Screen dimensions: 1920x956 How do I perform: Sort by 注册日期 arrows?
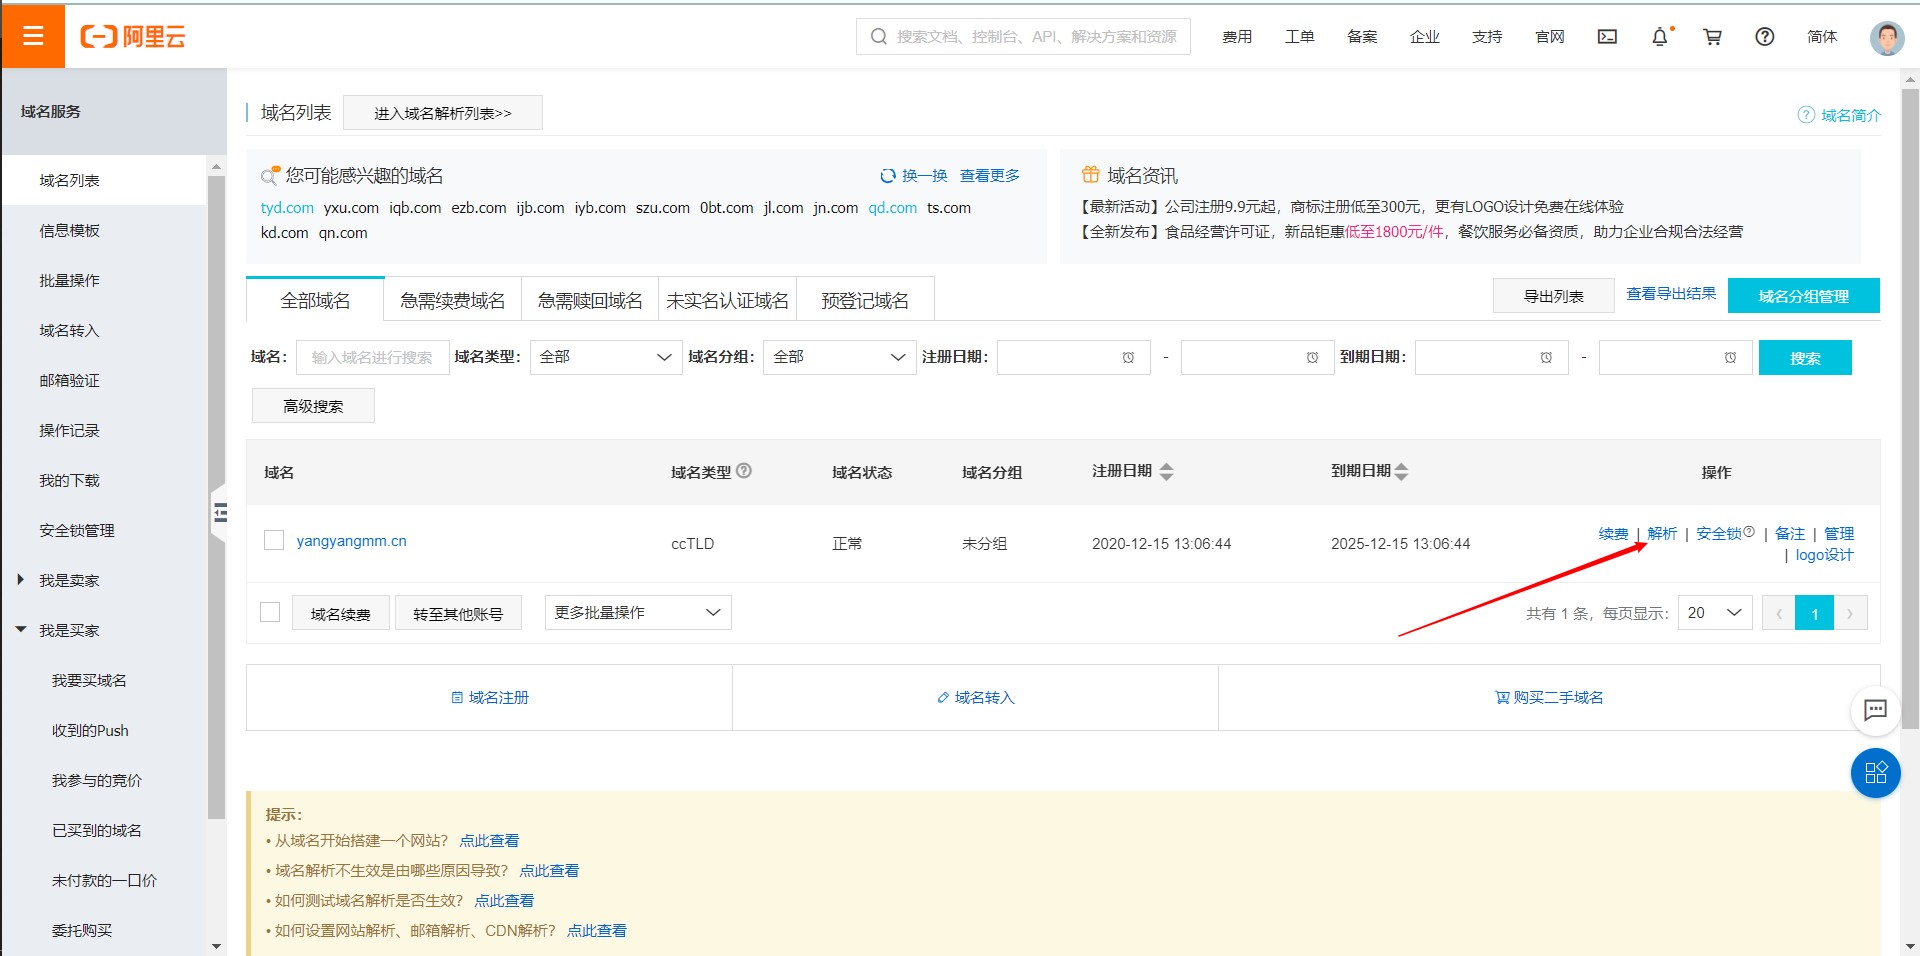1166,472
